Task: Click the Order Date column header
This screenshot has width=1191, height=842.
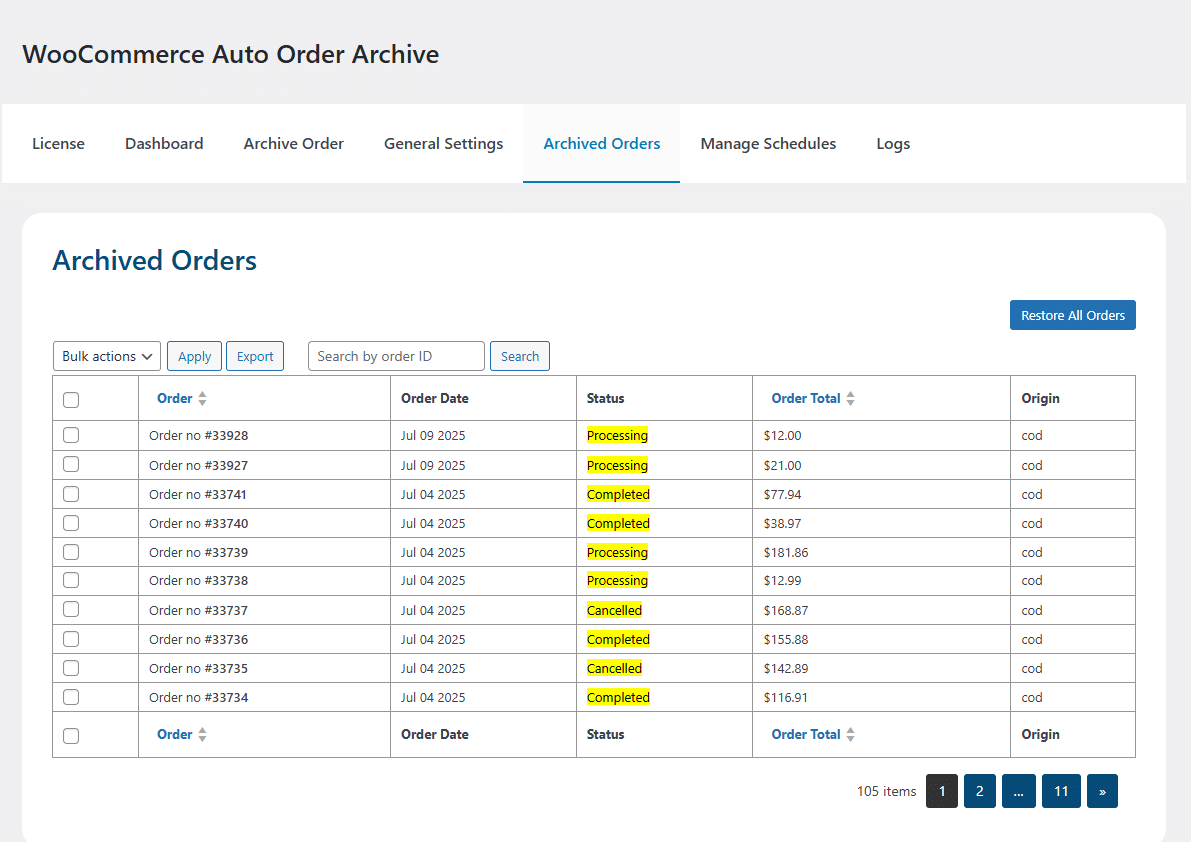Action: click(x=434, y=399)
